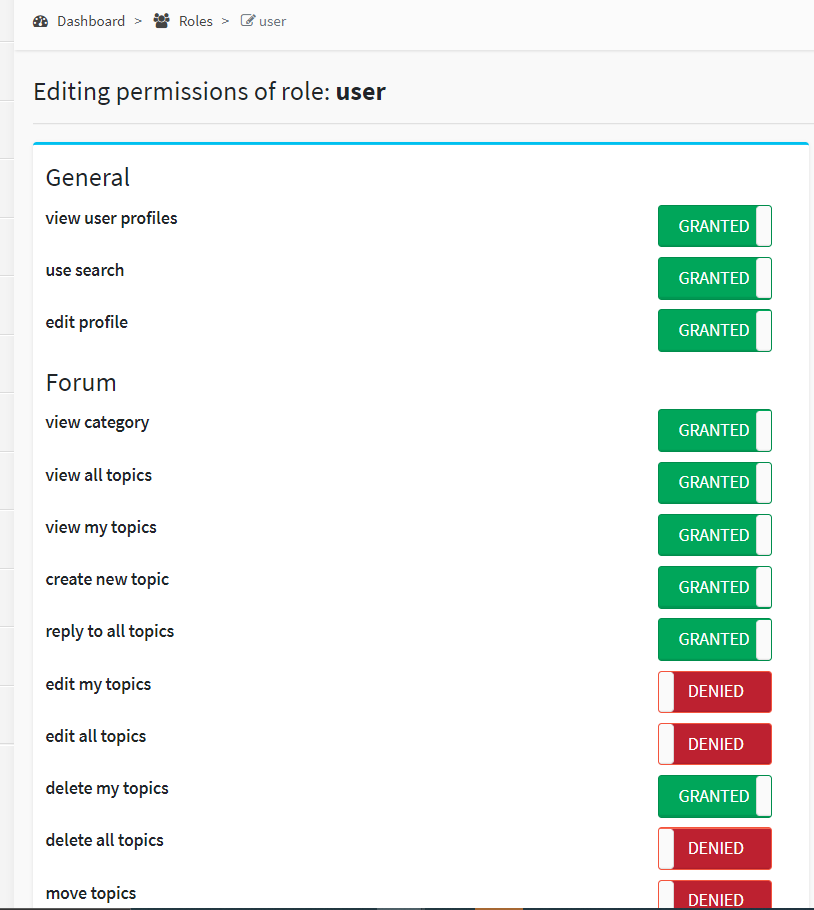Toggle the view my topics permission
814x910 pixels.
(715, 535)
